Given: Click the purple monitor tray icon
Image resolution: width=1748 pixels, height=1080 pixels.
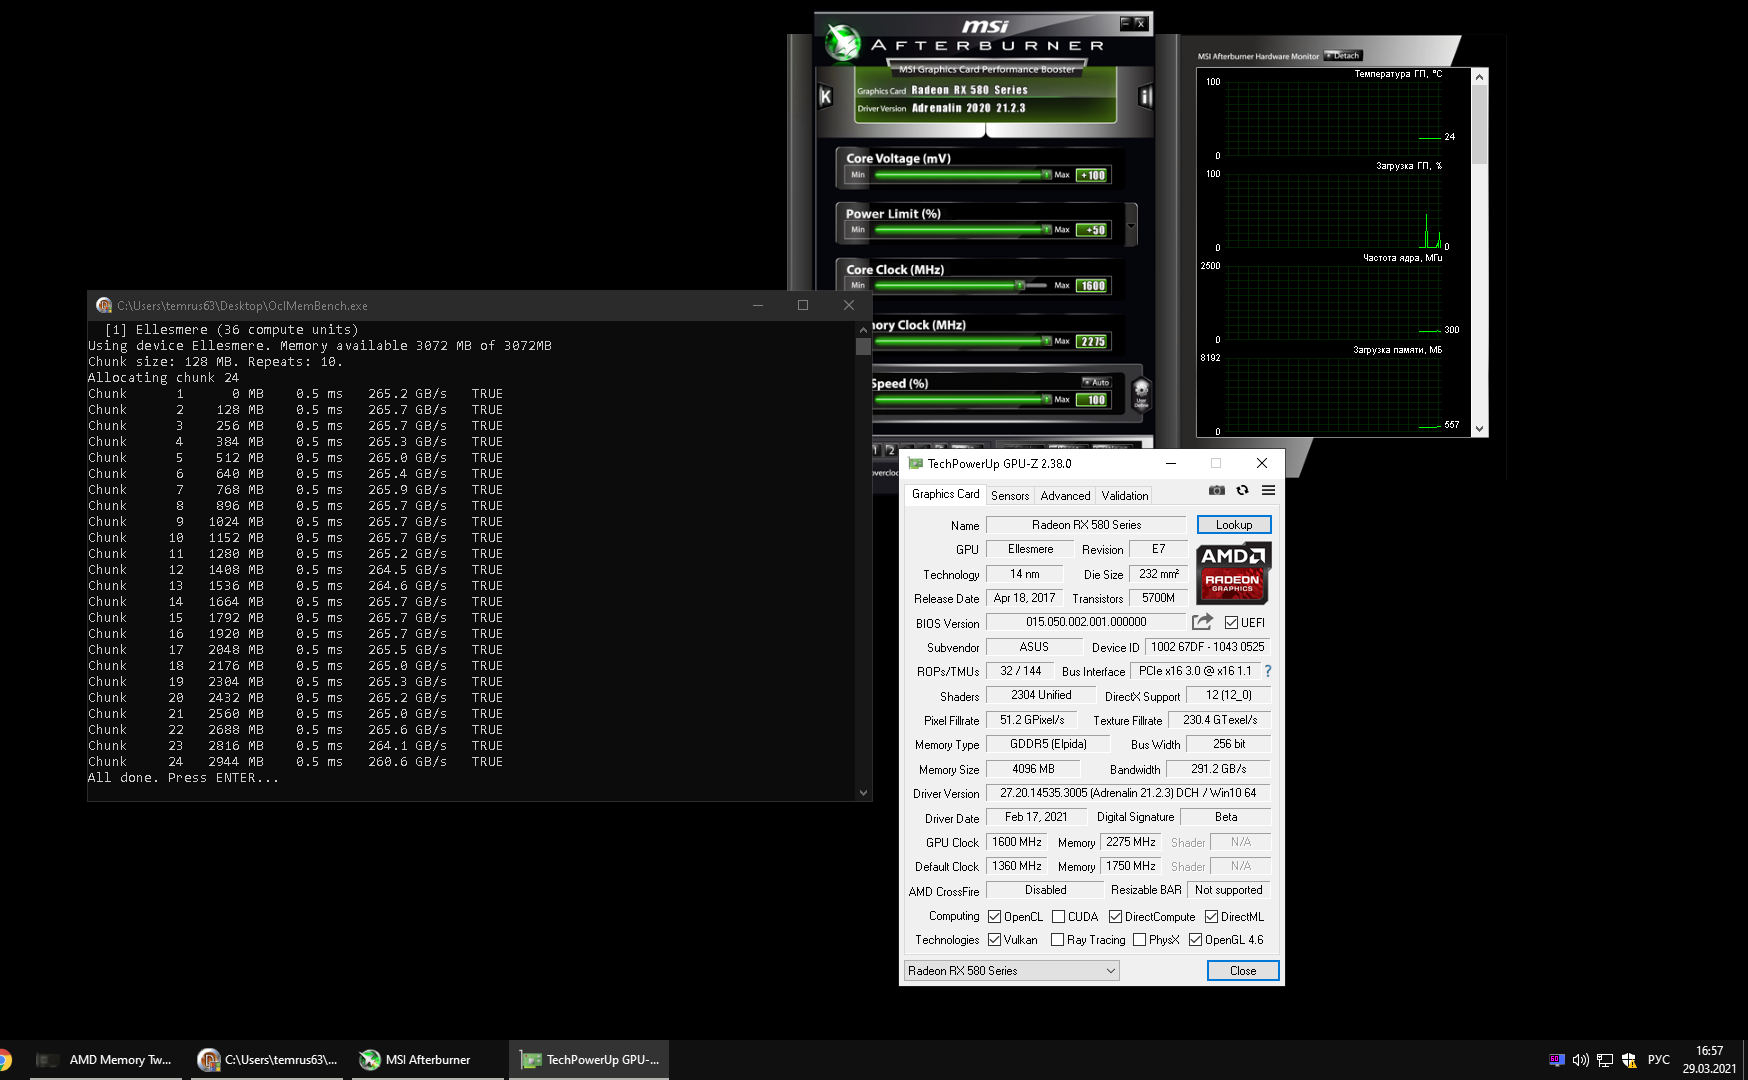Looking at the screenshot, I should pos(1557,1060).
